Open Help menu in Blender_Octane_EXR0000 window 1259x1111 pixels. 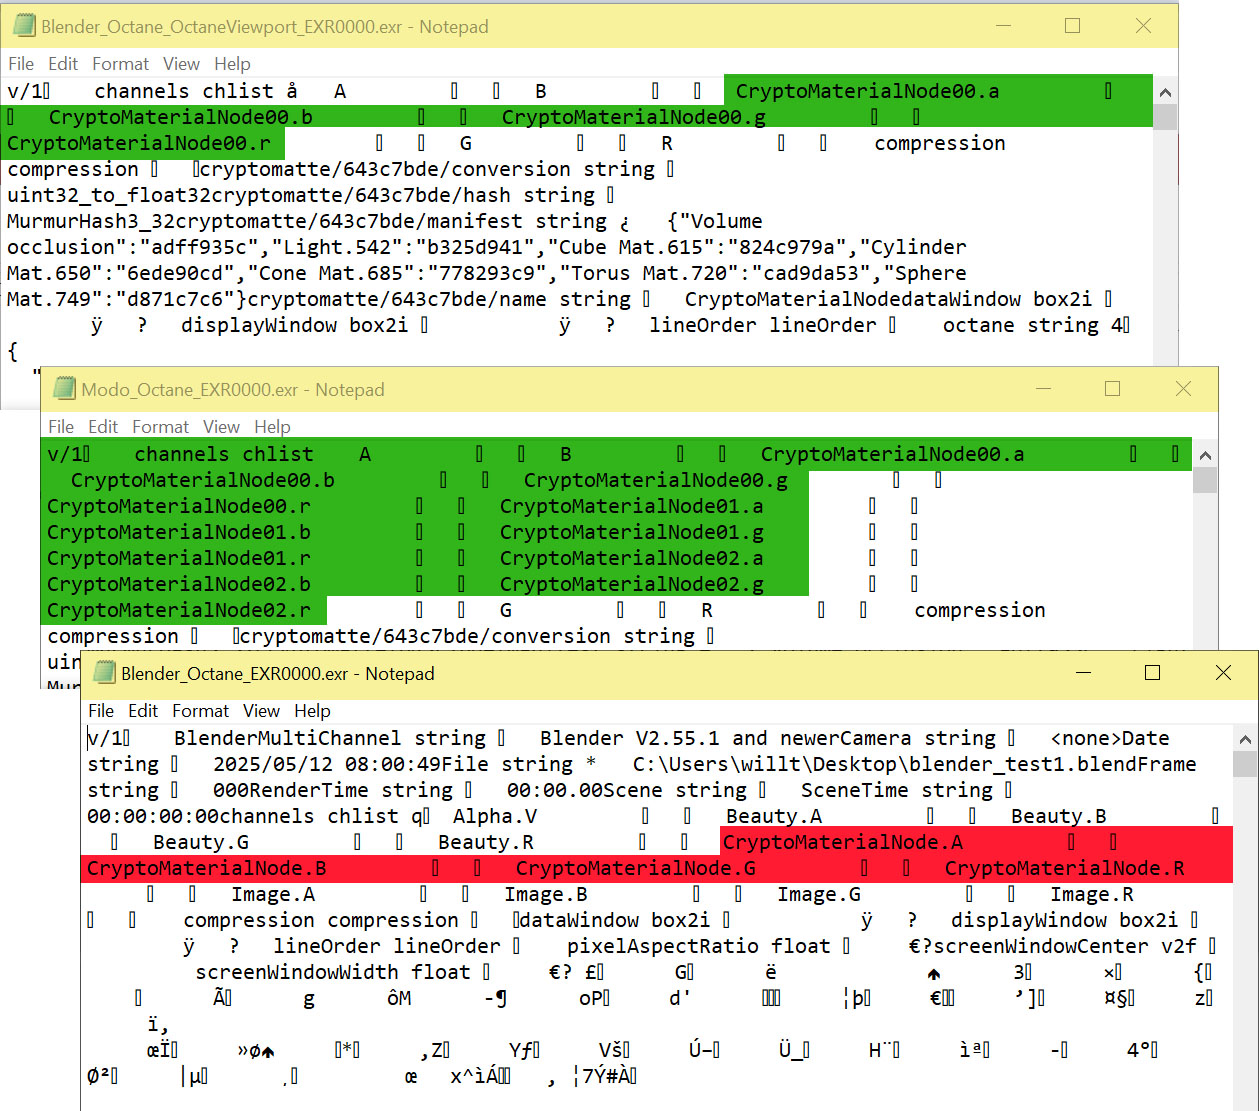click(312, 711)
